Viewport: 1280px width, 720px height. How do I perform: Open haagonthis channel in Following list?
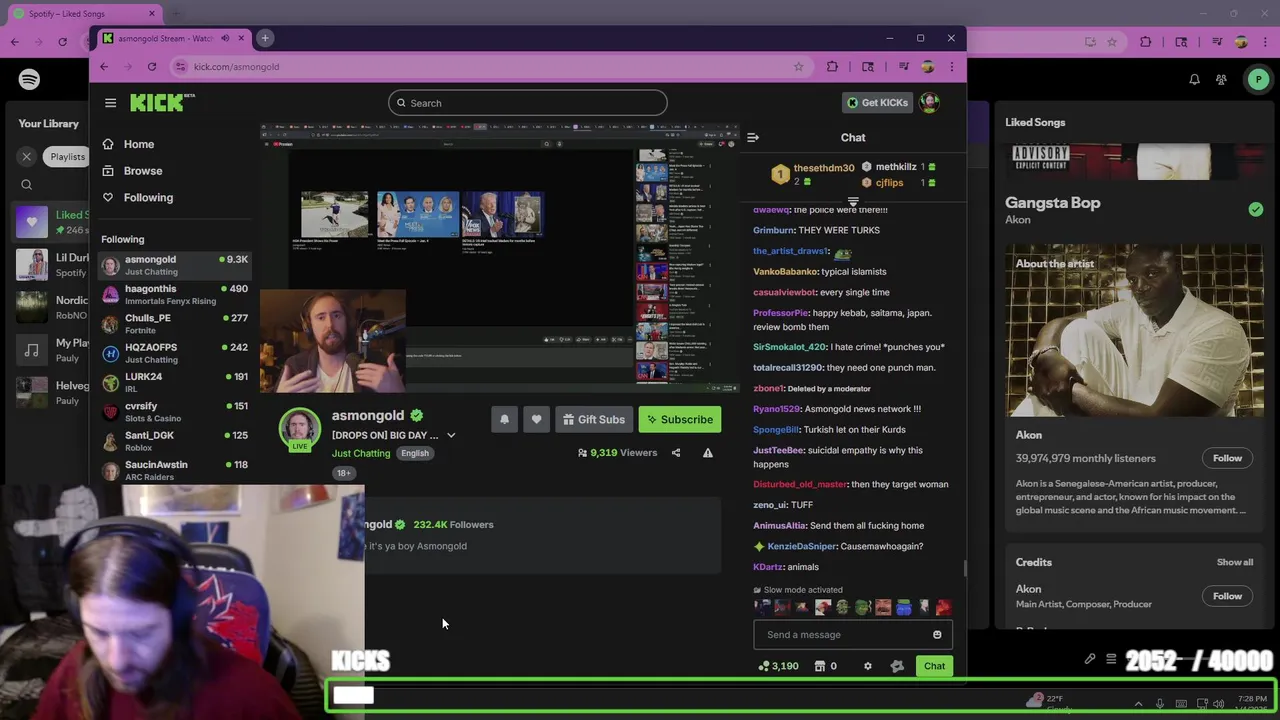tap(174, 294)
